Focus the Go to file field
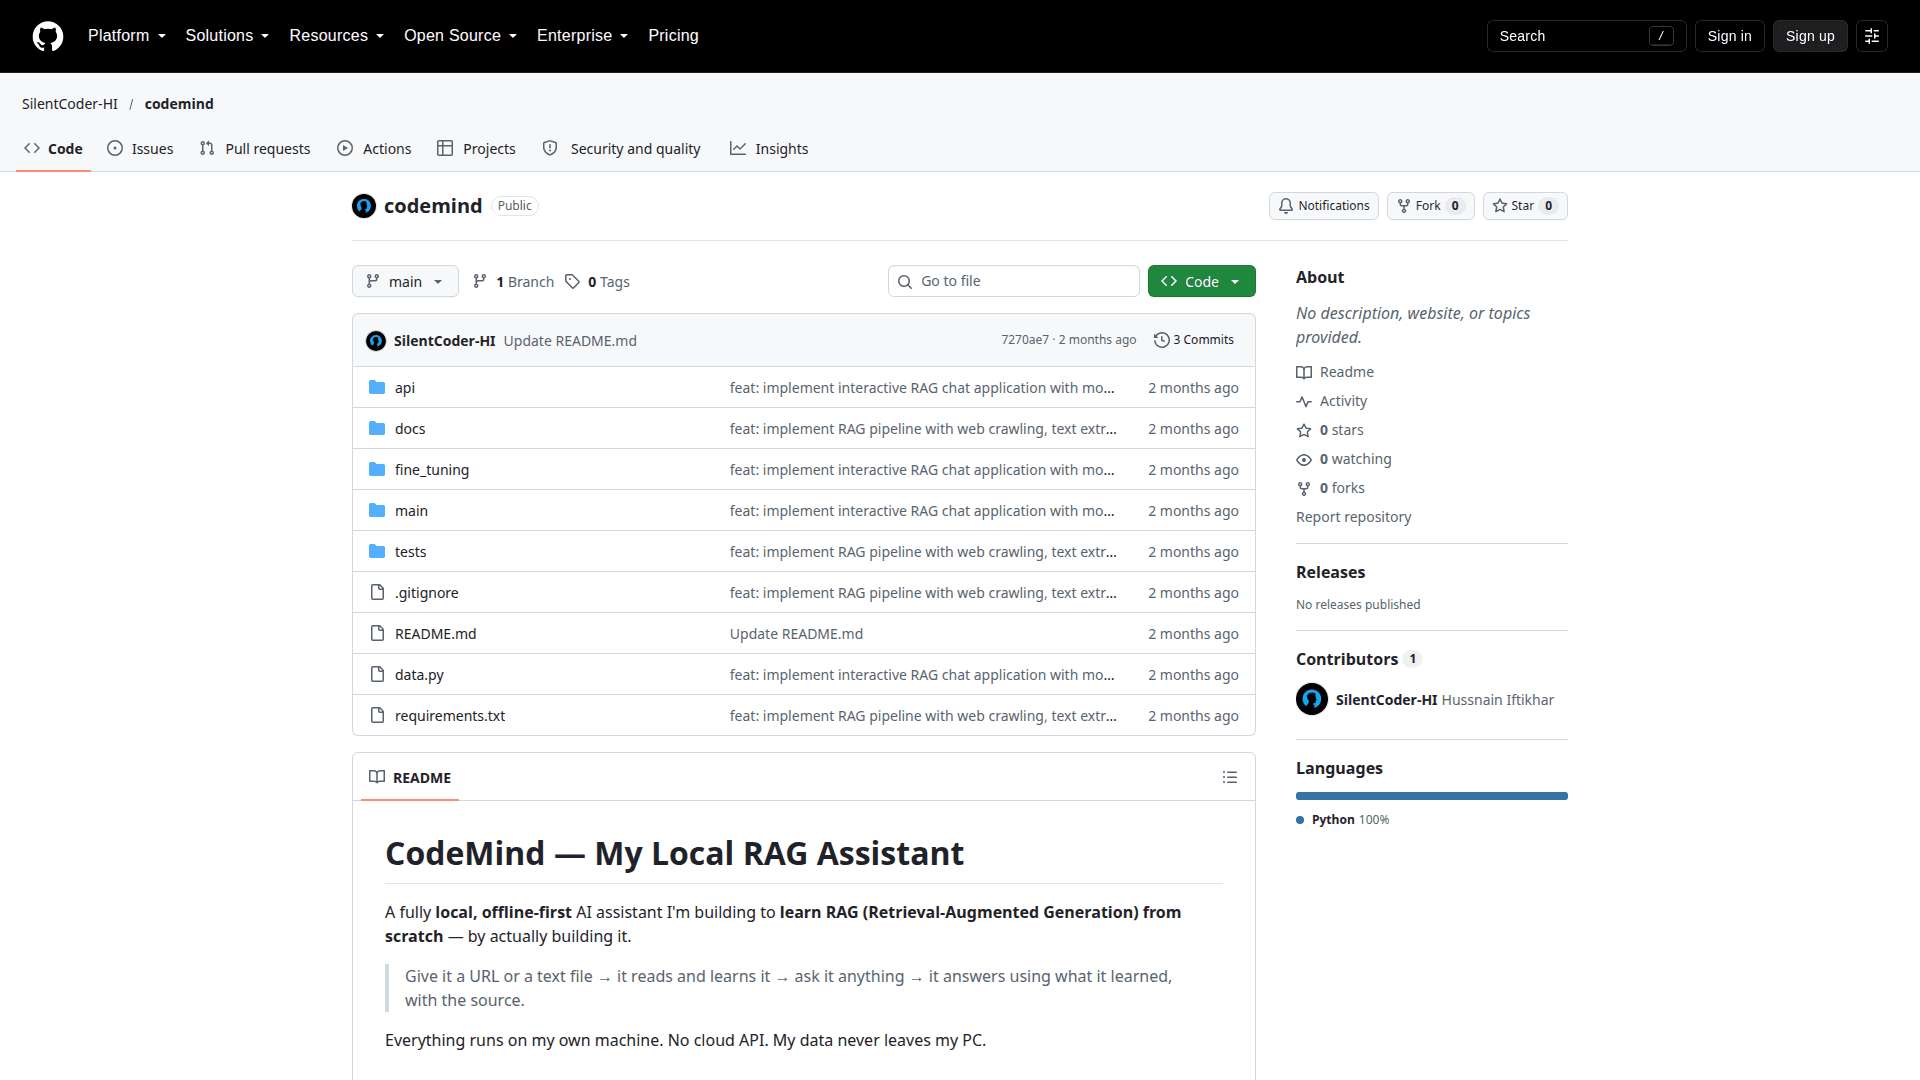1920x1080 pixels. (1013, 281)
